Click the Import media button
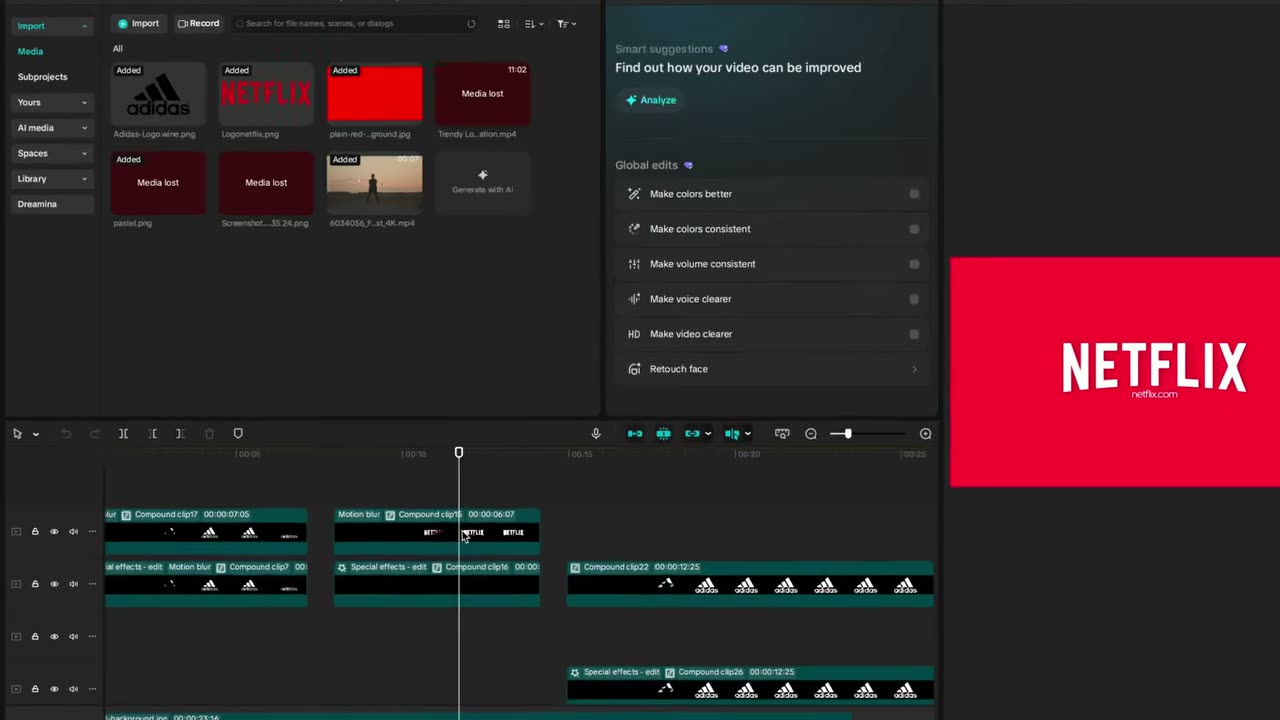Viewport: 1280px width, 720px height. (138, 23)
